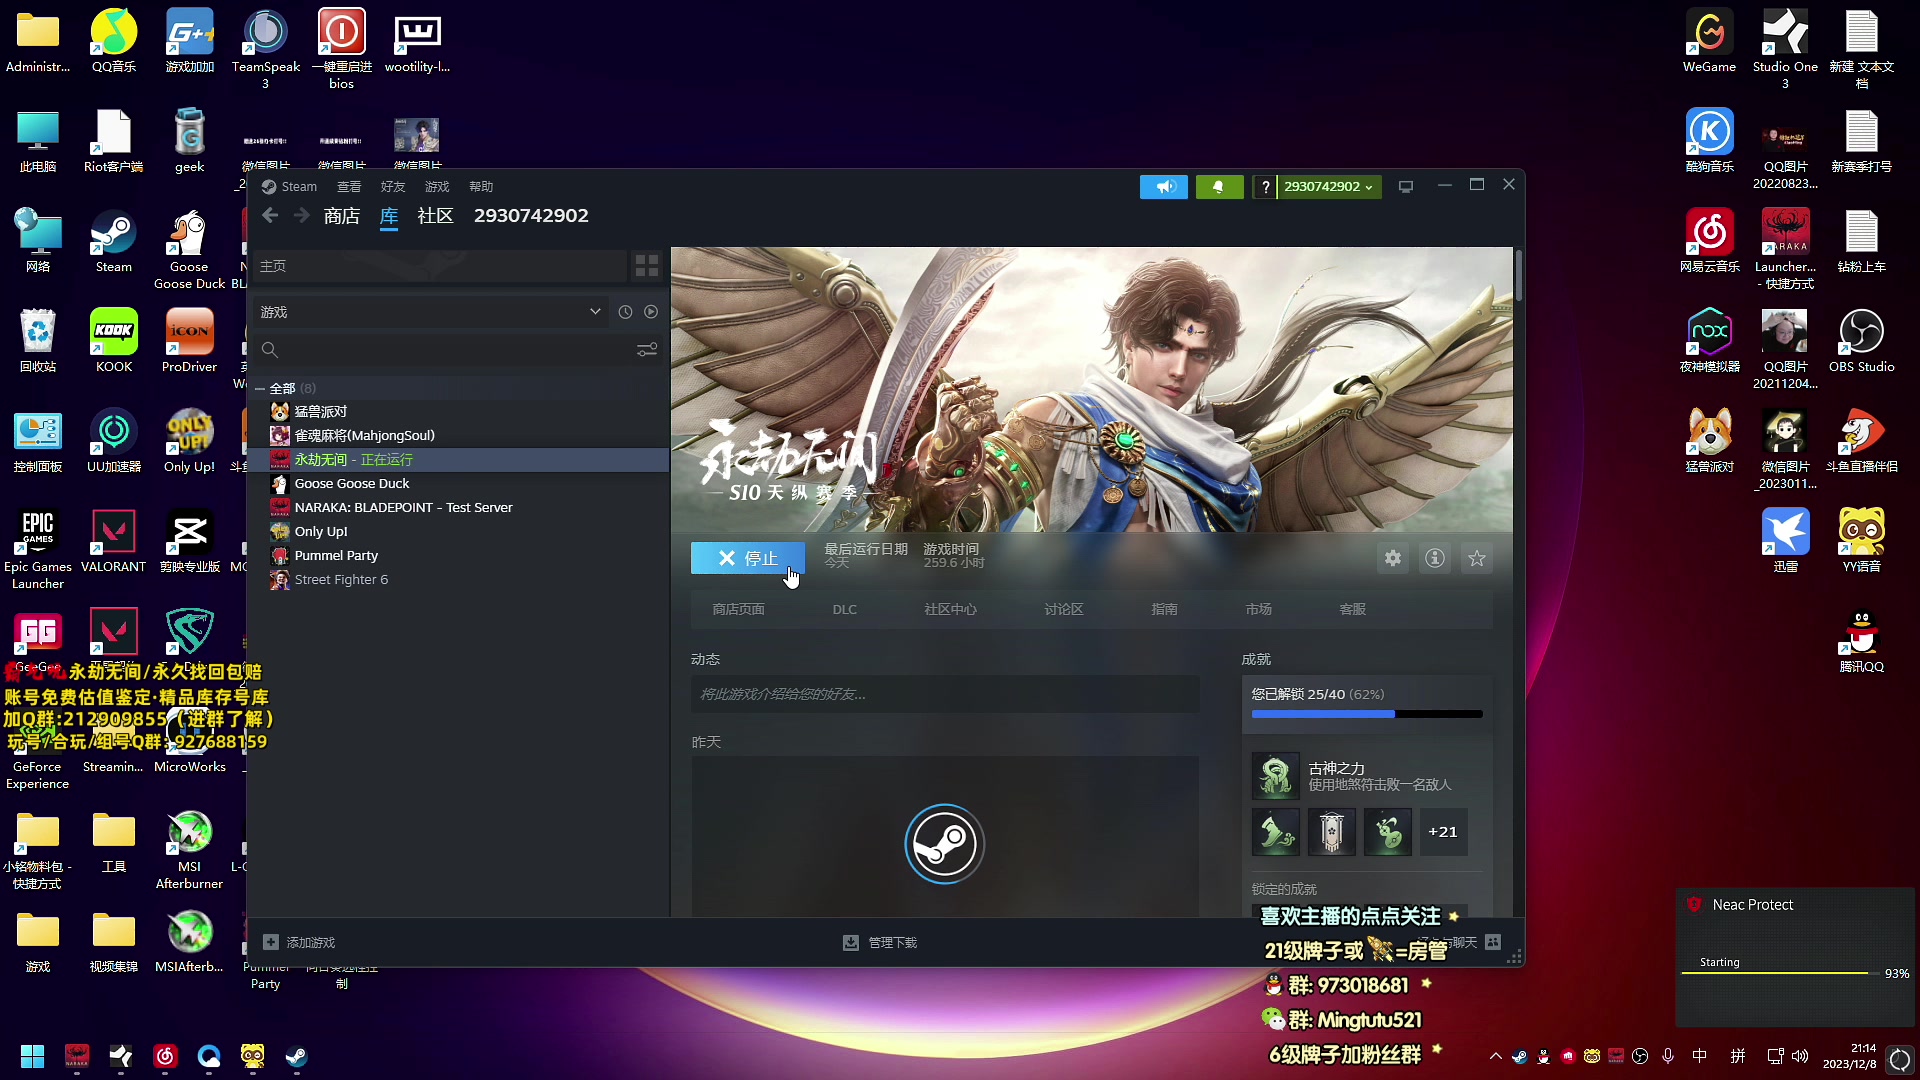Show ready-to-play games filter icon
The image size is (1920, 1080).
coord(651,312)
